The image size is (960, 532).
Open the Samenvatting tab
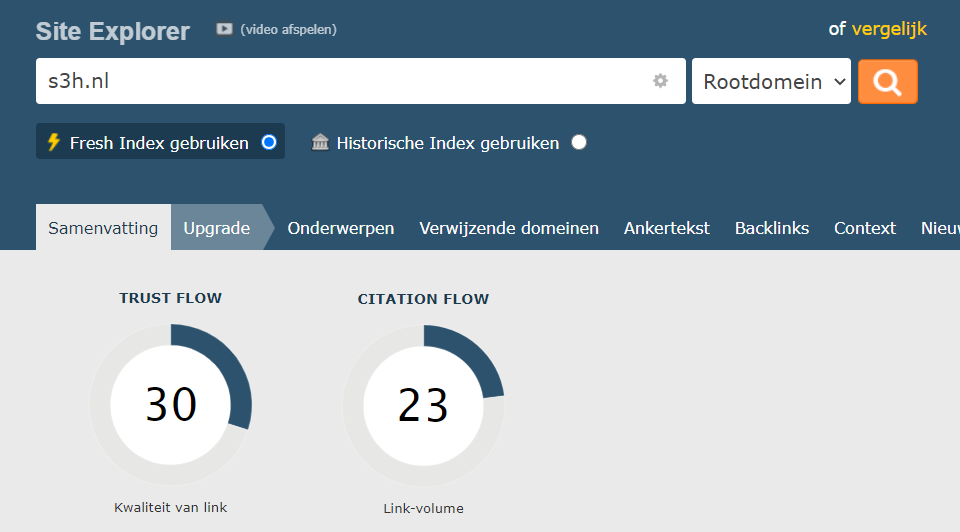pos(103,228)
